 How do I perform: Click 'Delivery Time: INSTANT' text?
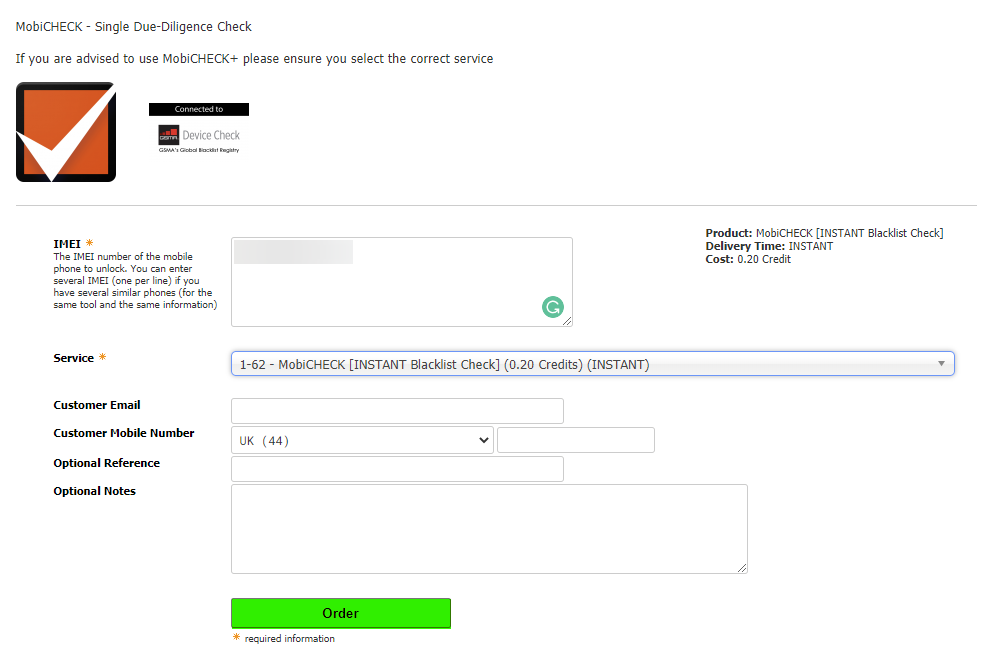769,246
